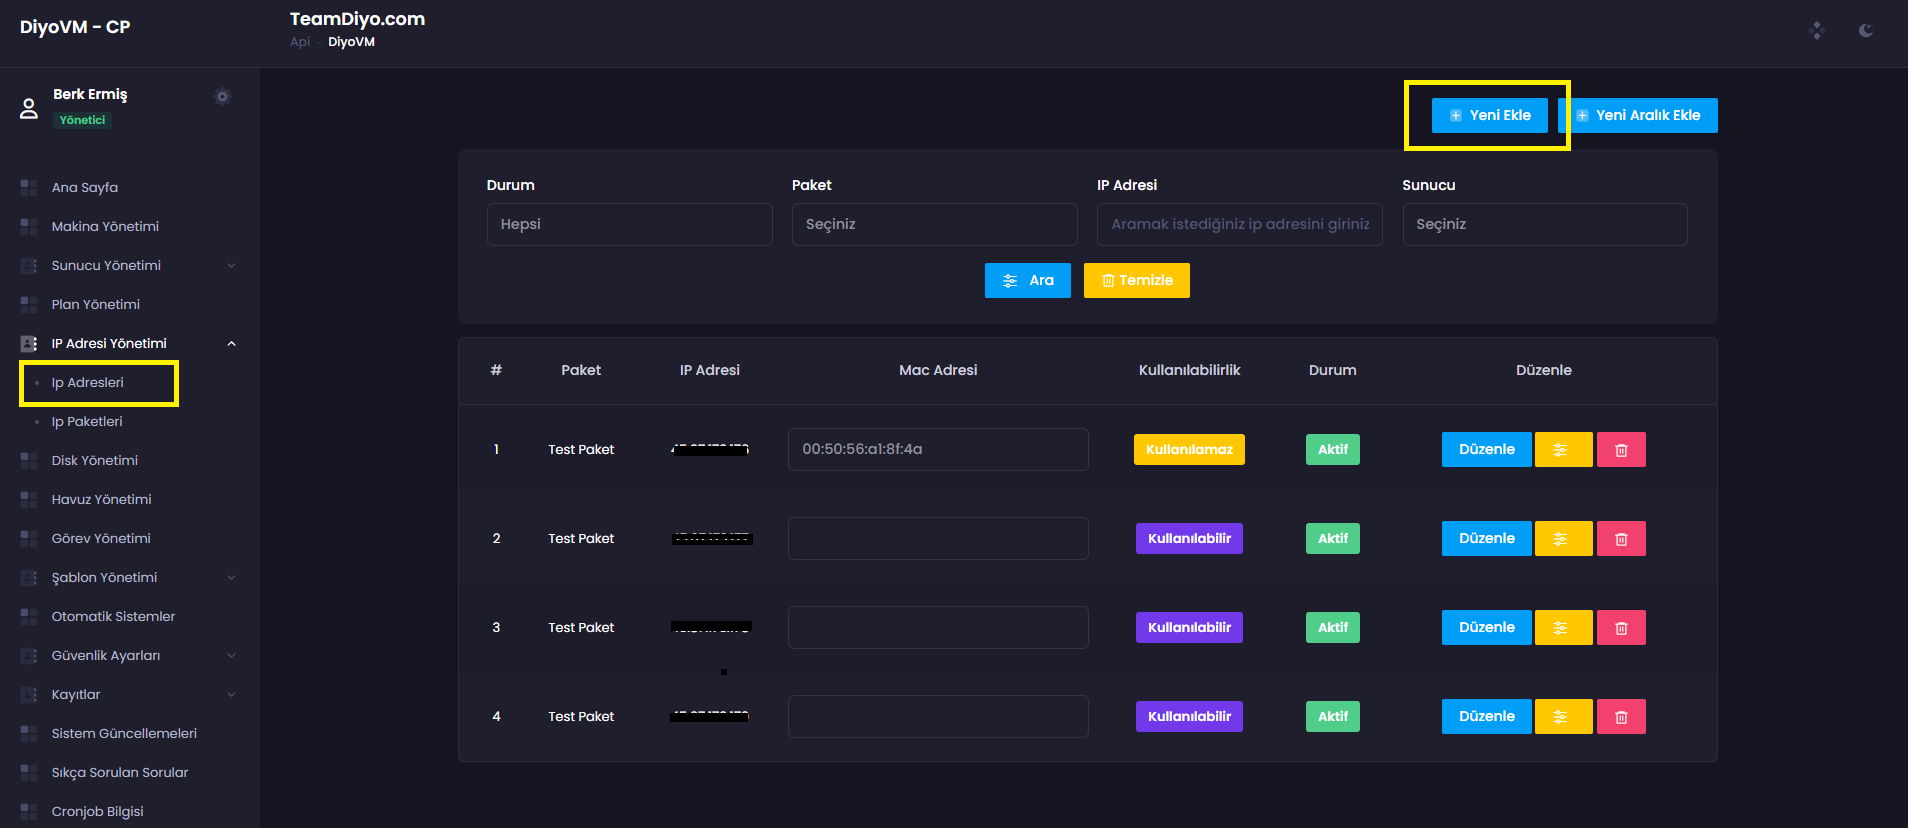This screenshot has height=828, width=1908.
Task: Click the icon beside Plan Yönetimi
Action: 29,304
